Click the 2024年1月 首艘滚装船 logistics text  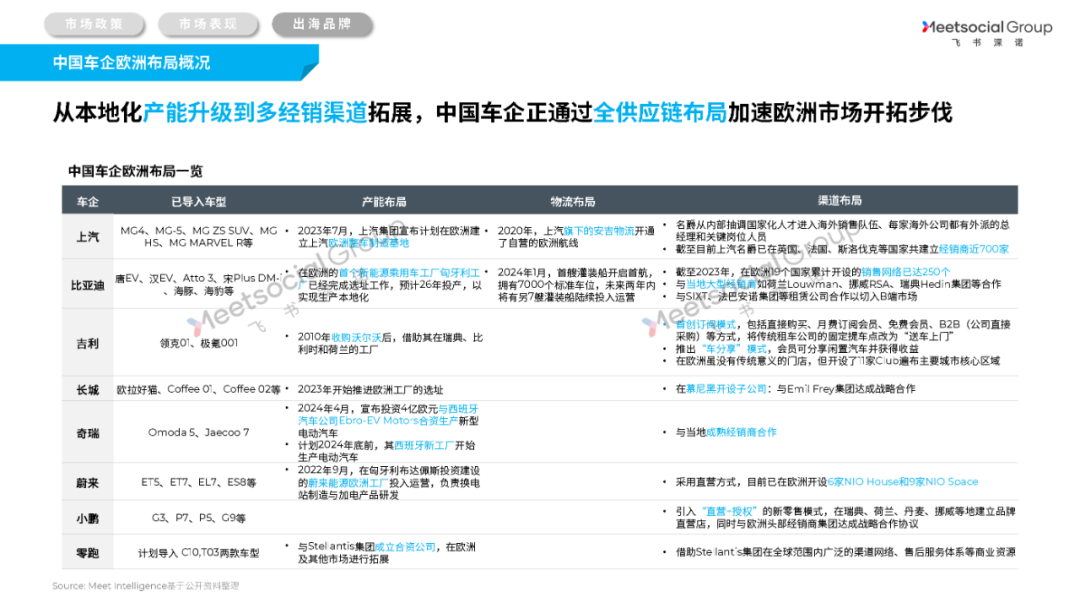pos(576,285)
